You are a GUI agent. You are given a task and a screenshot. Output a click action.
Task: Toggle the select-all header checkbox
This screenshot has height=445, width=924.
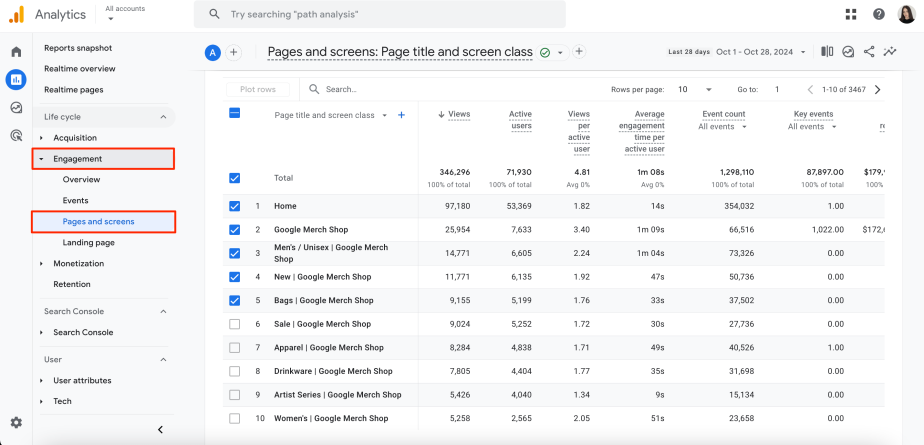(x=235, y=114)
